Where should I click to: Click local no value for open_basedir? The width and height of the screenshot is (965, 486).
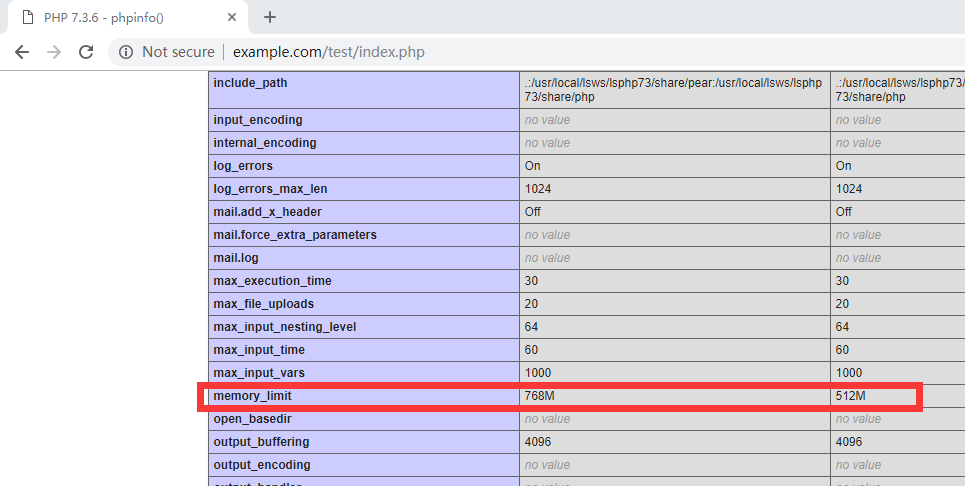point(547,419)
